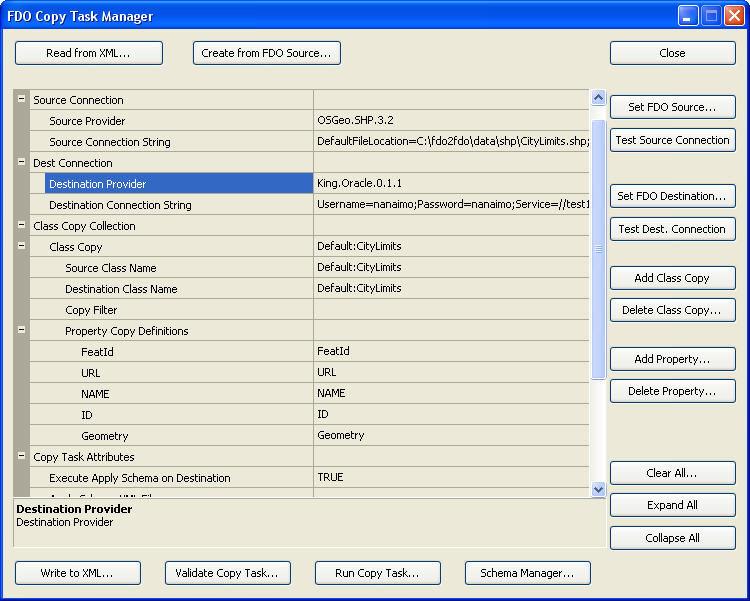Collapse the Property Copy Definitions node

coord(21,331)
